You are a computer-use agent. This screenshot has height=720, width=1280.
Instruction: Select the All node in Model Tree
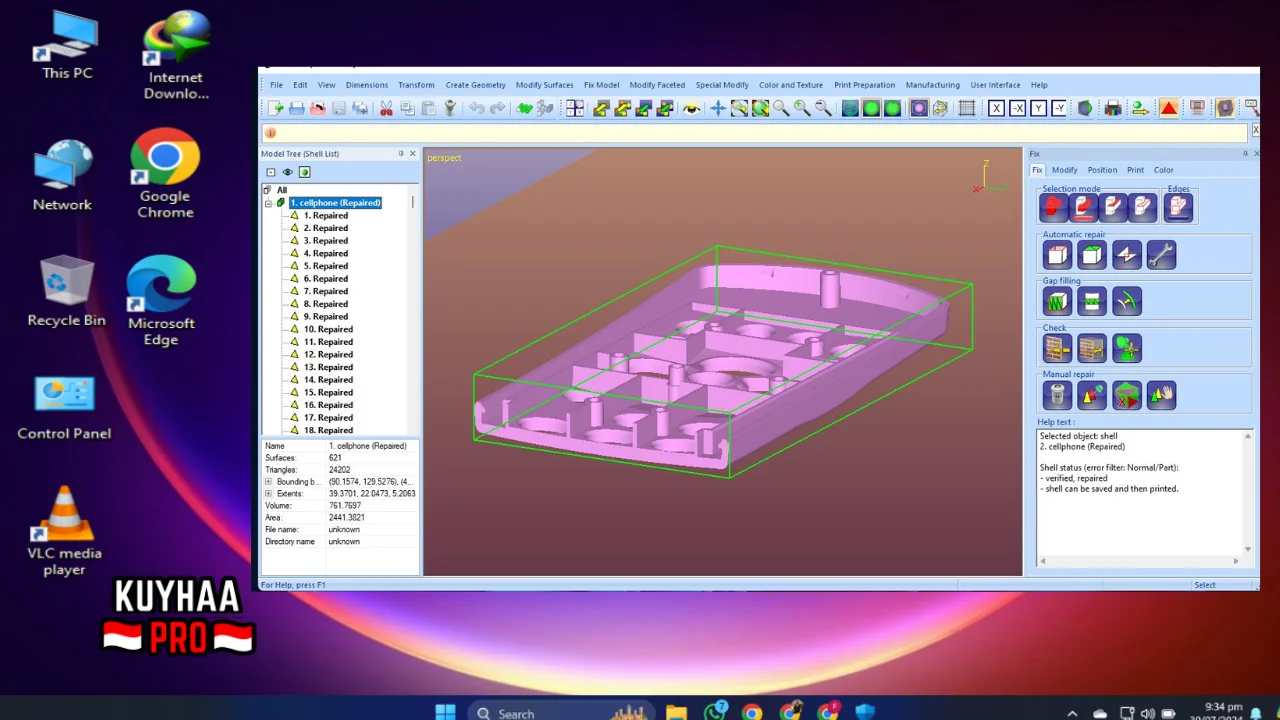(x=282, y=190)
